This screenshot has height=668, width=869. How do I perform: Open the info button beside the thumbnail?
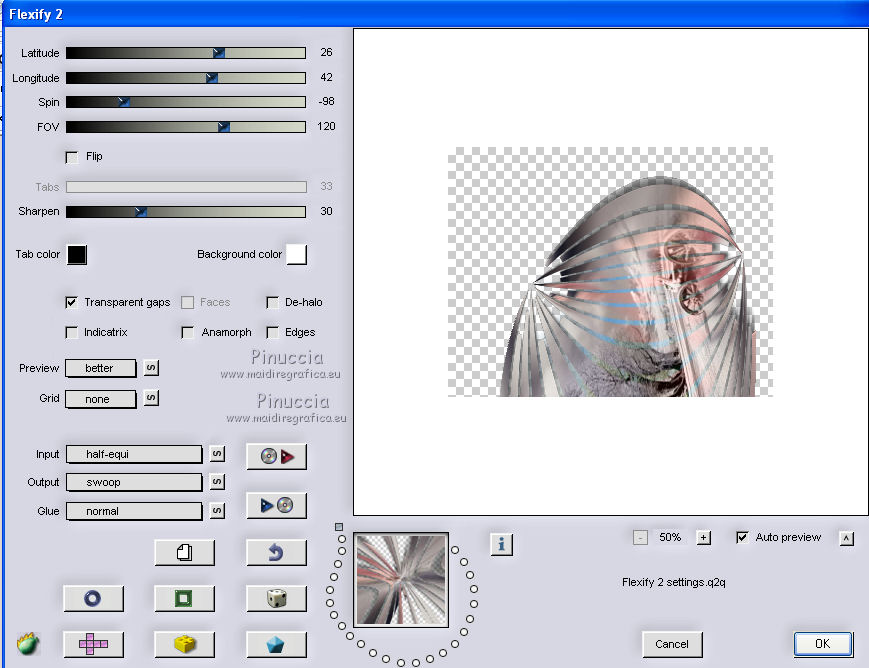tap(501, 544)
